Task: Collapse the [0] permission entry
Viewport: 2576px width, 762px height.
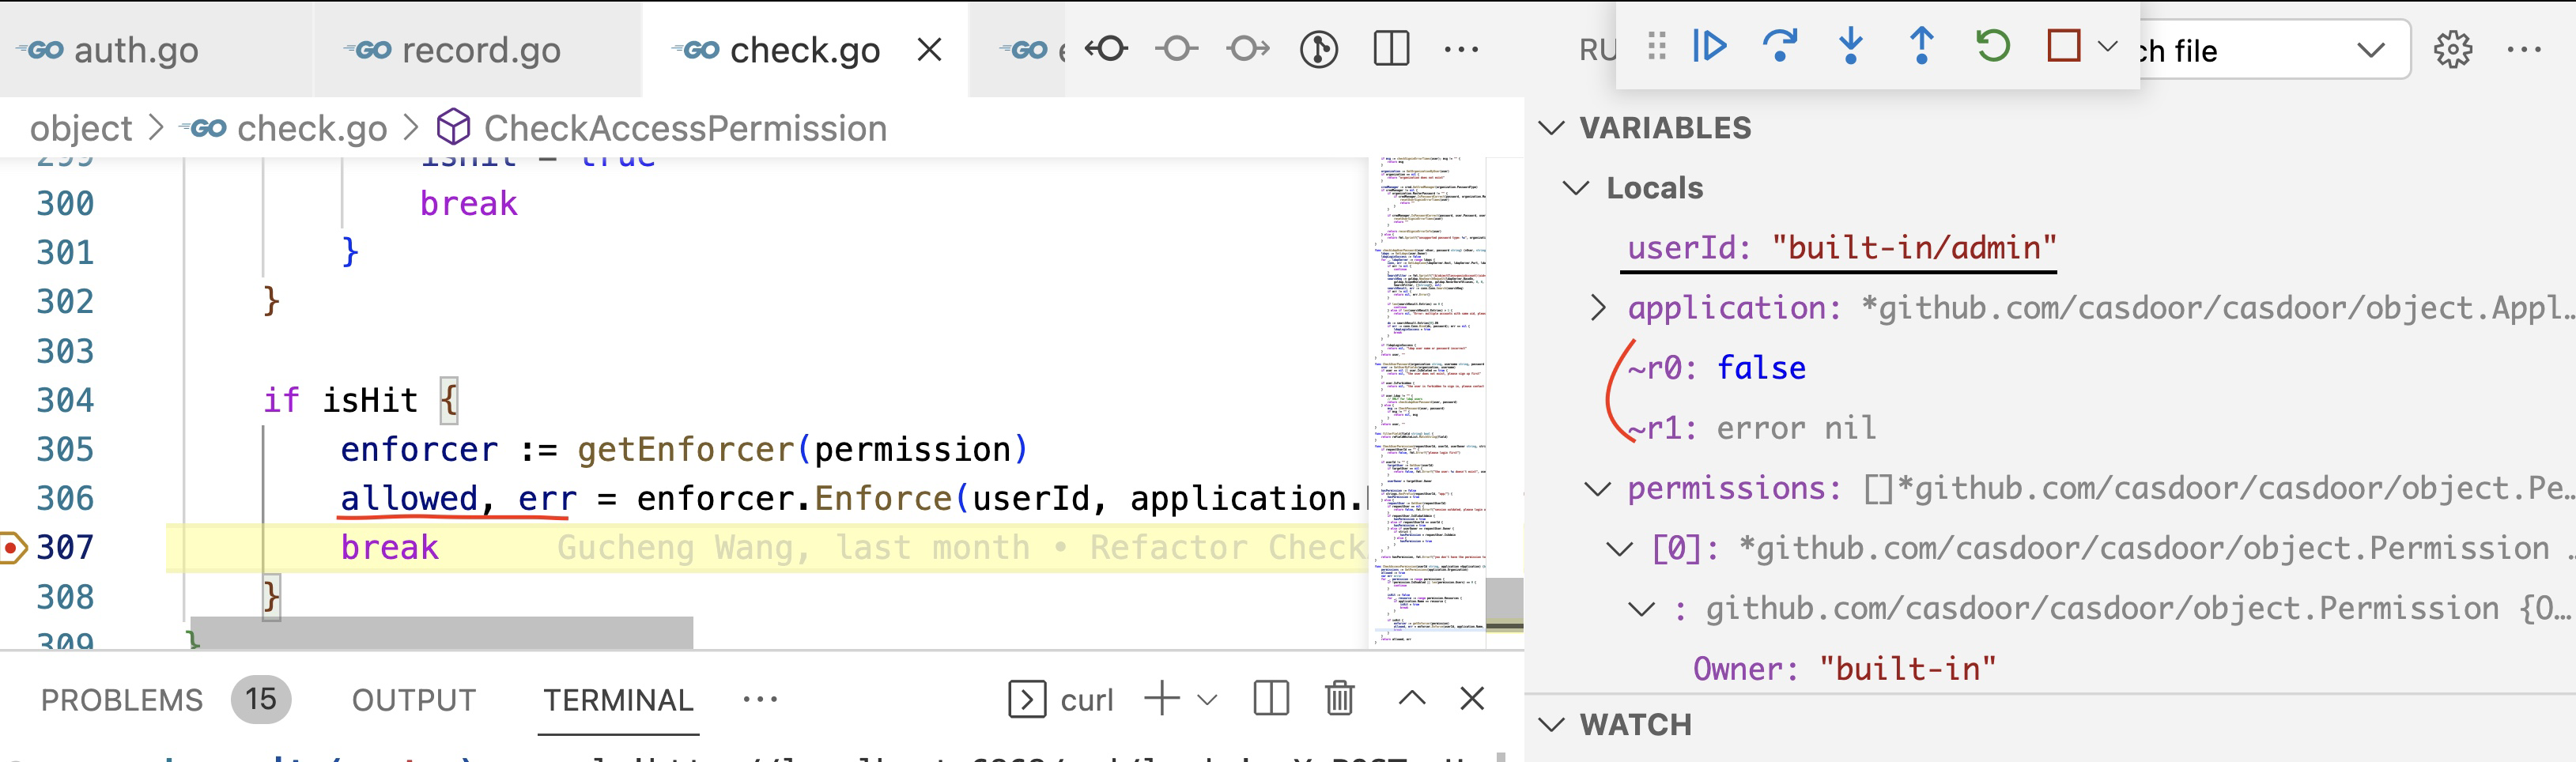Action: [x=1620, y=549]
